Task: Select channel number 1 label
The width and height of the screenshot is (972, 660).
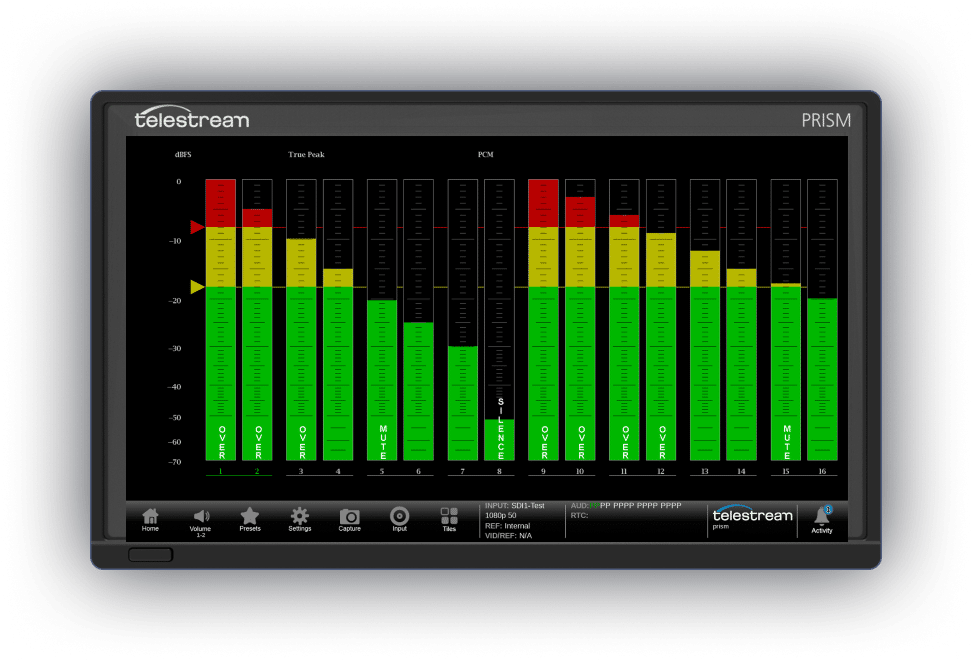Action: pyautogui.click(x=221, y=472)
